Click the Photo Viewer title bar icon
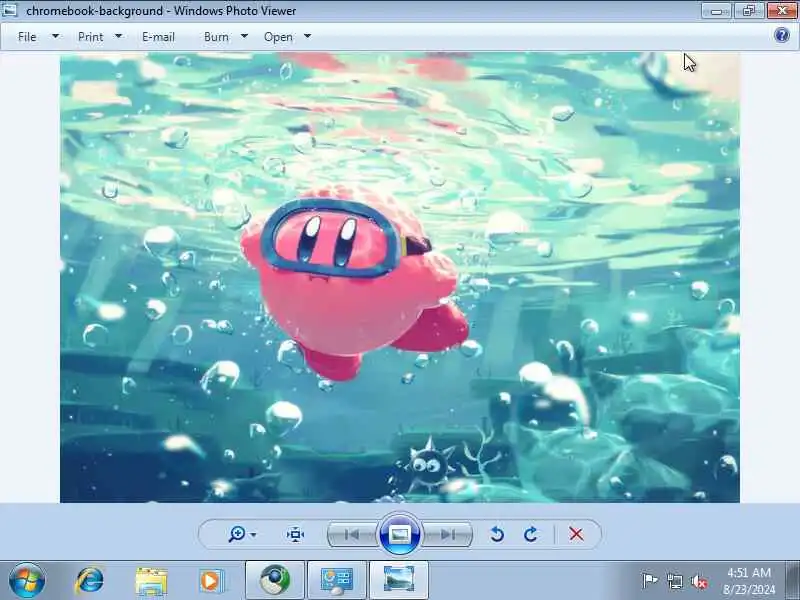 point(10,10)
